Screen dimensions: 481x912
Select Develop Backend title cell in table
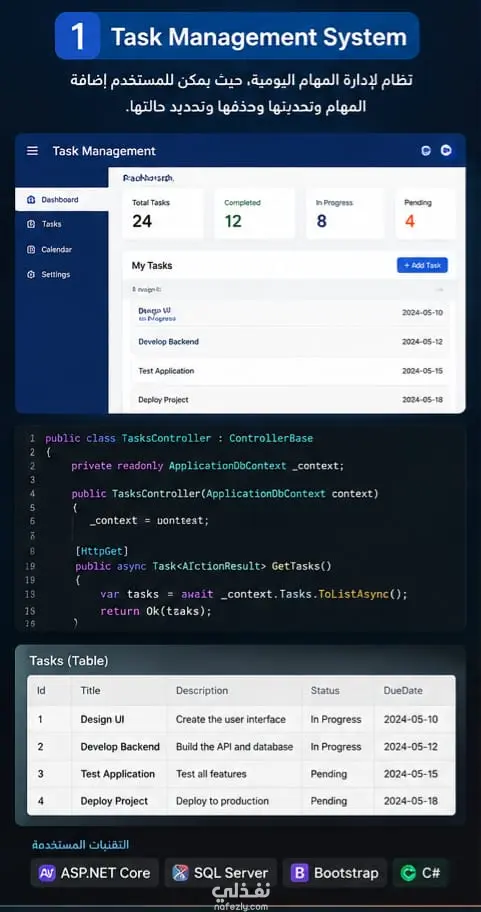point(120,747)
